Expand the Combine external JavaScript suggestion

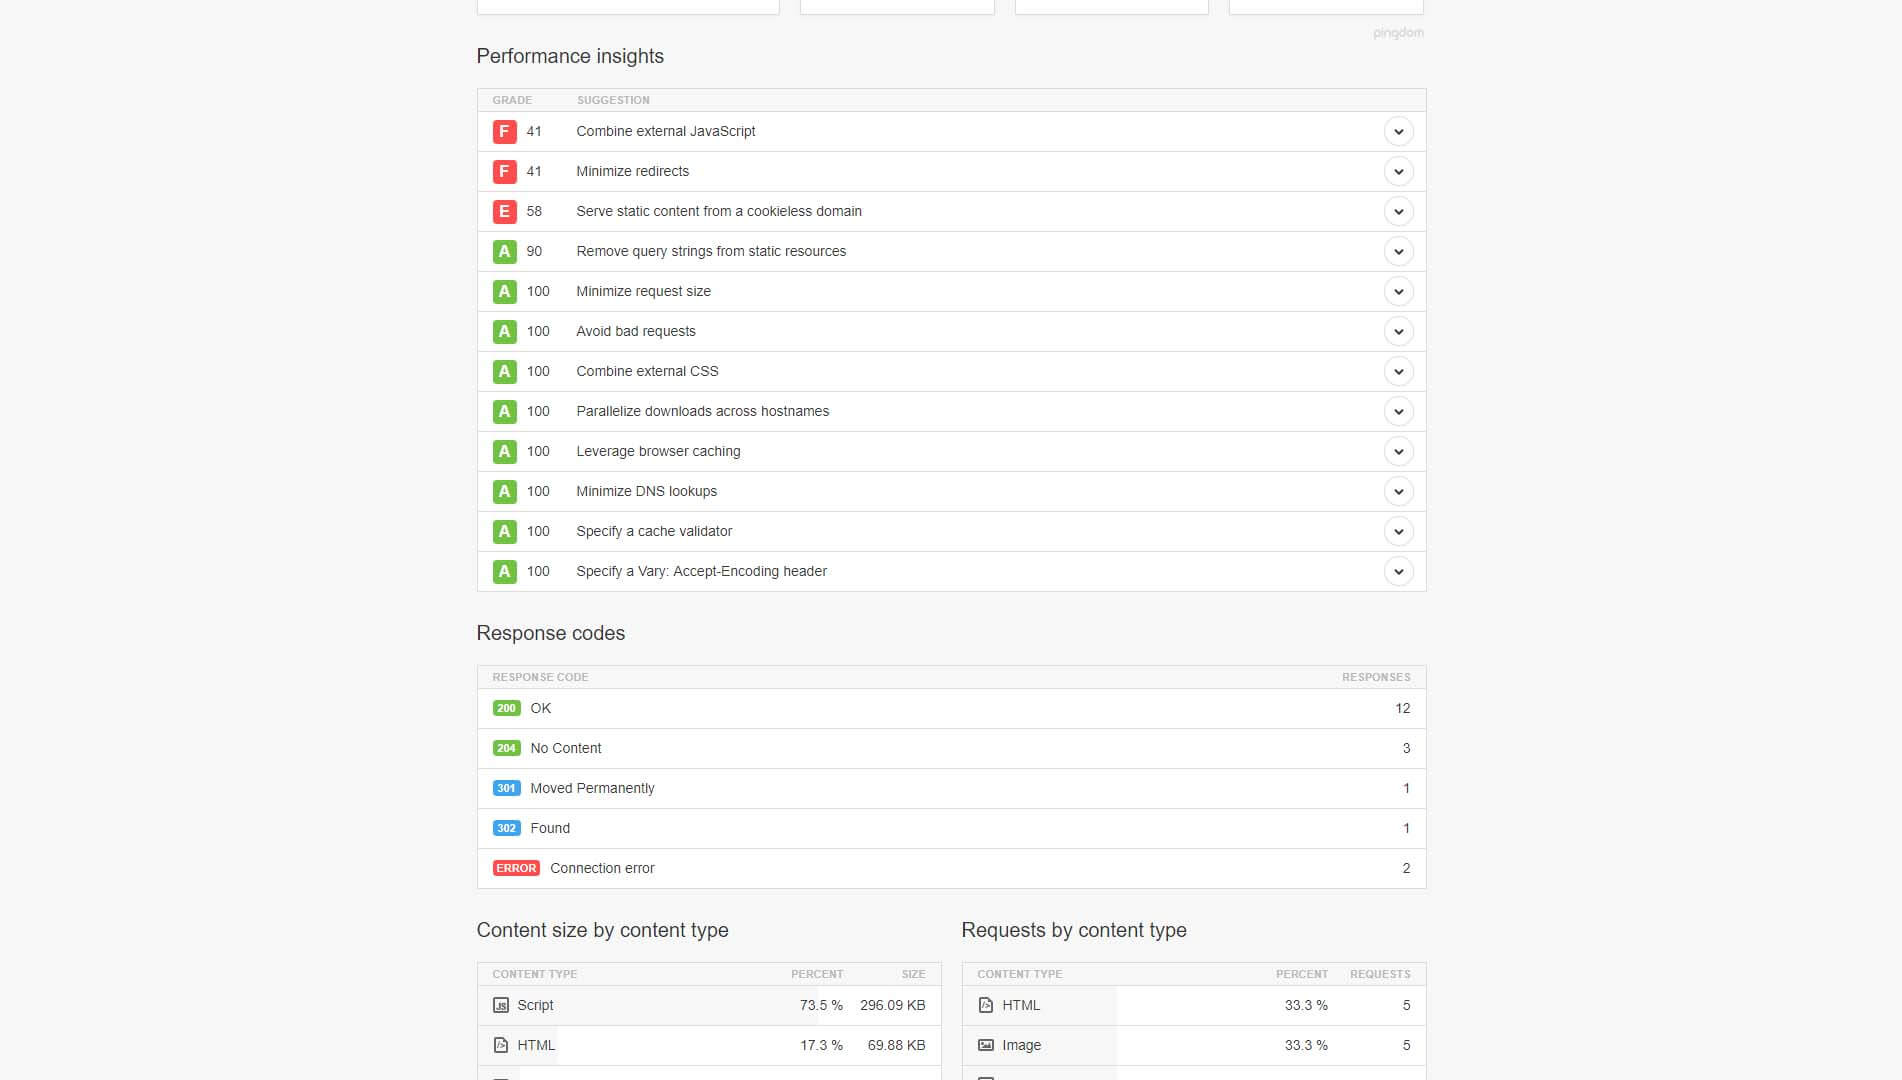[1398, 131]
